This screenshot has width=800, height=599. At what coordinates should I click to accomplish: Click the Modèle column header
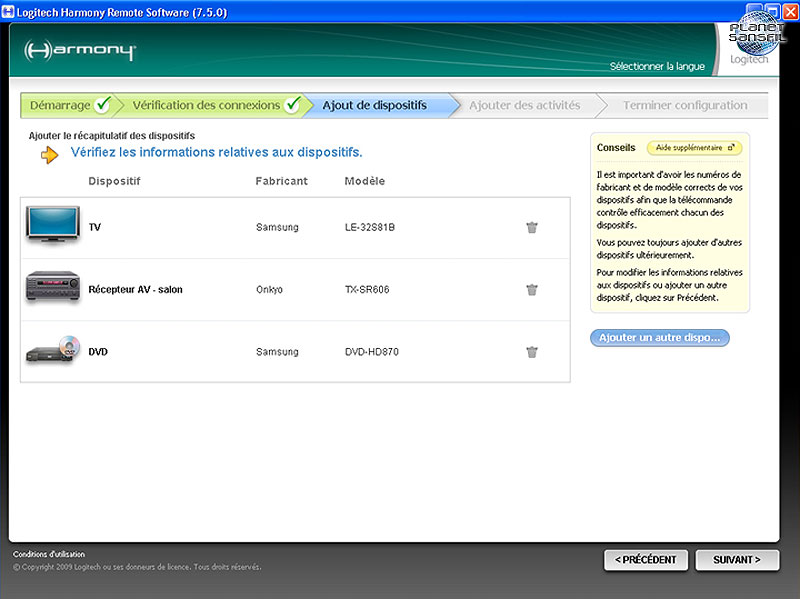(365, 181)
